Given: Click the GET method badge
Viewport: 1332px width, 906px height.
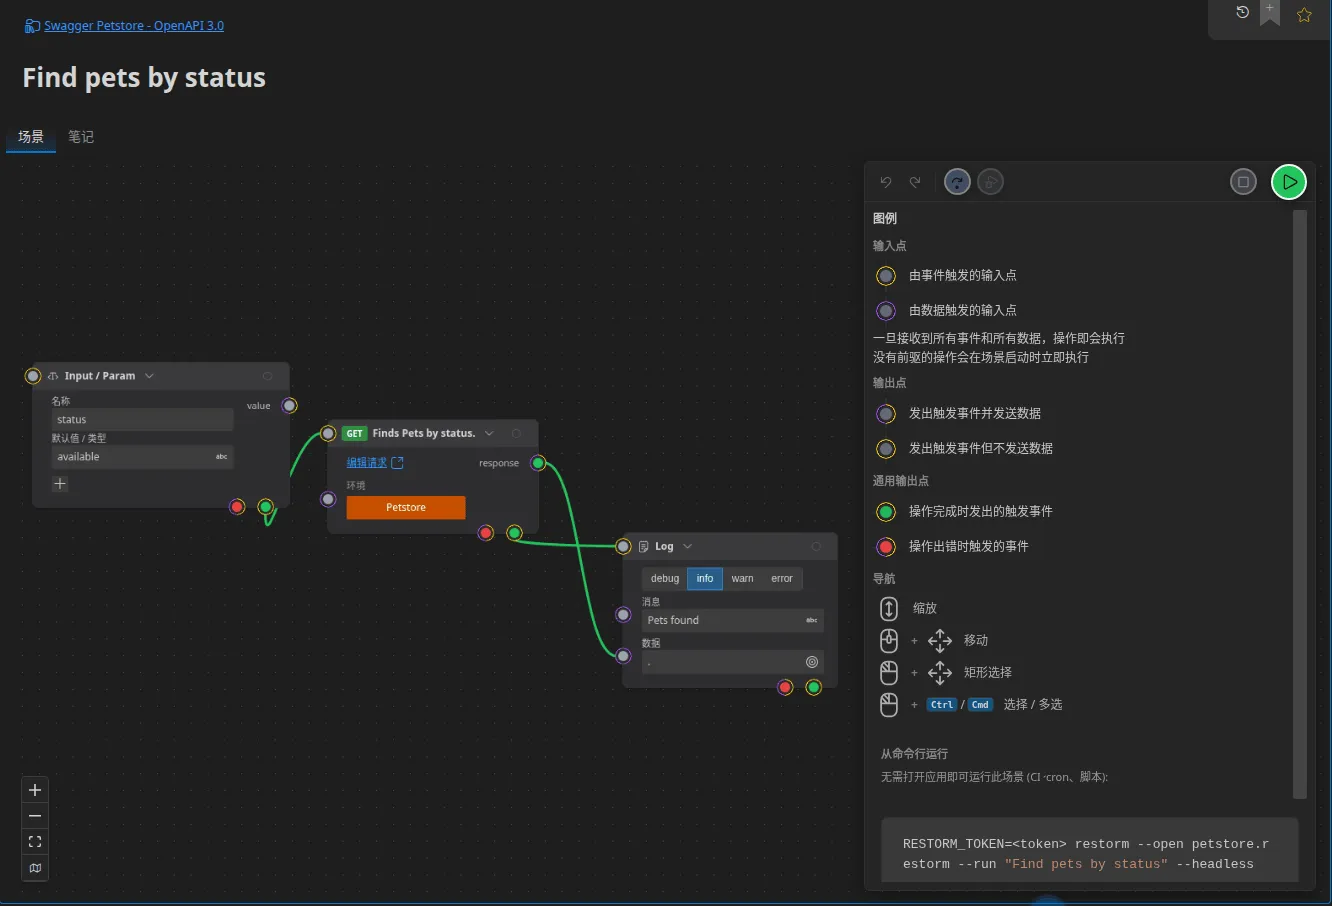Looking at the screenshot, I should click(x=355, y=433).
